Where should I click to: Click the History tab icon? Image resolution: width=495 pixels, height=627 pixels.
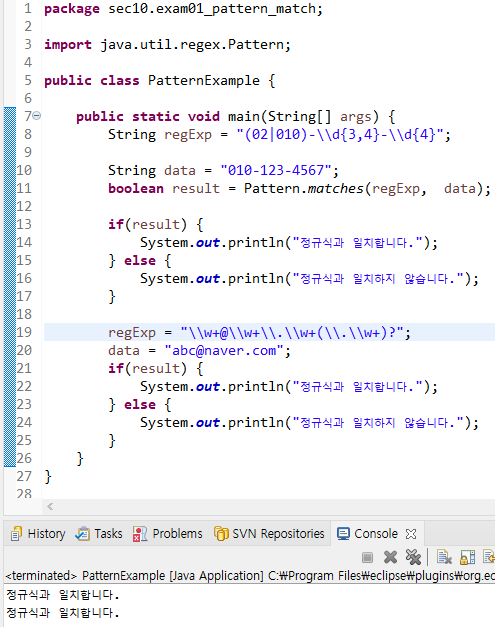click(16, 534)
